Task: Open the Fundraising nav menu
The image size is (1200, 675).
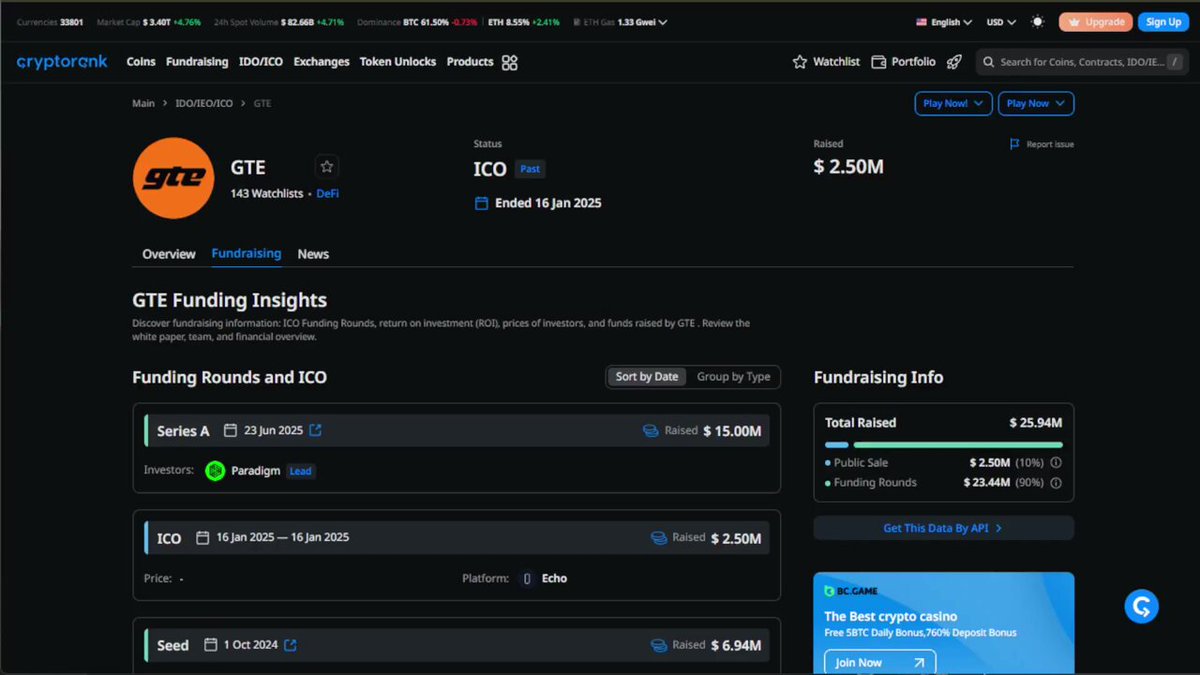Action: click(x=197, y=62)
